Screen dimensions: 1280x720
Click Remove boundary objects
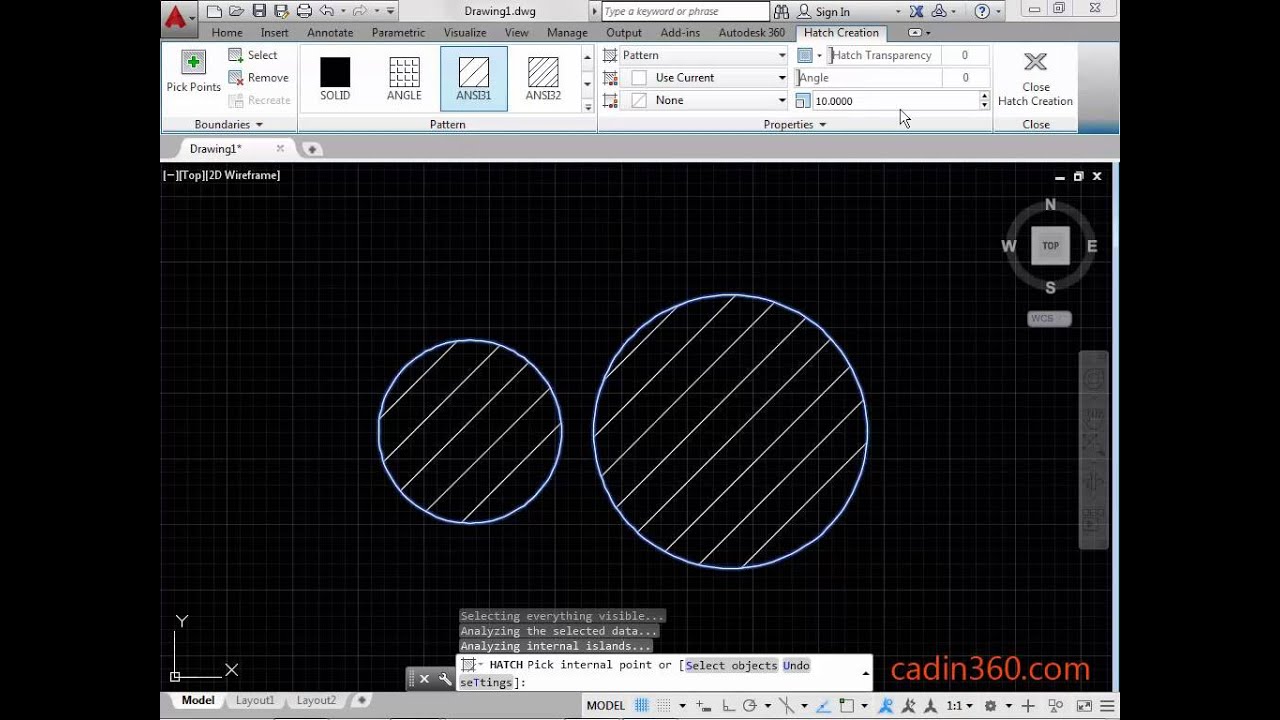[258, 77]
